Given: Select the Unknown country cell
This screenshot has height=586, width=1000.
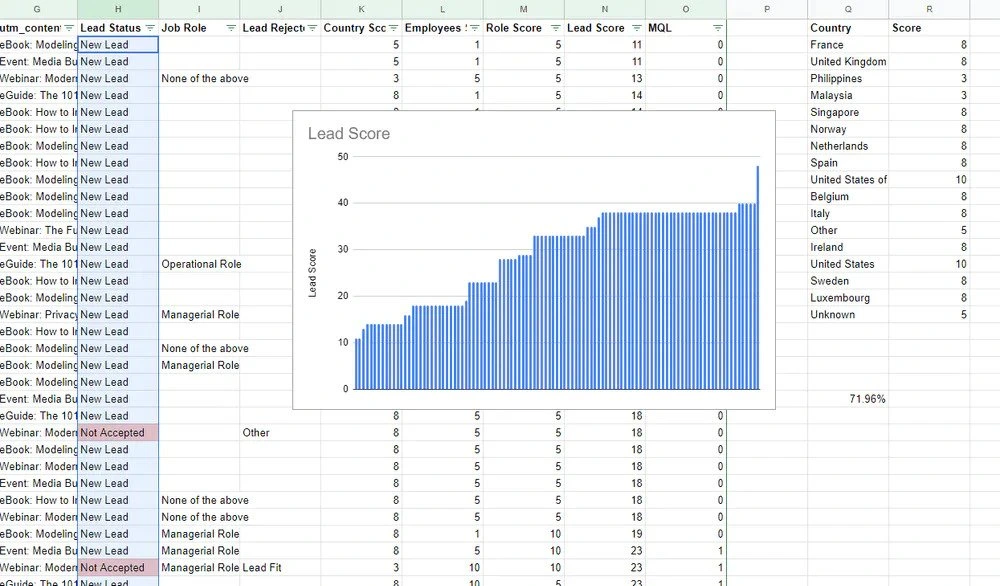Looking at the screenshot, I should (848, 315).
